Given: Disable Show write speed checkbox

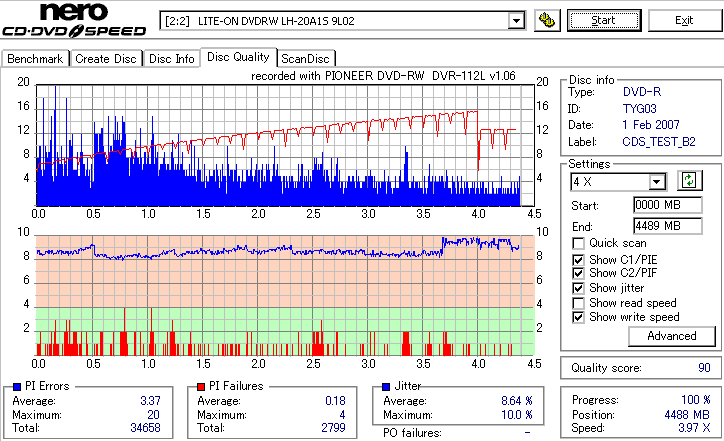Looking at the screenshot, I should point(578,317).
